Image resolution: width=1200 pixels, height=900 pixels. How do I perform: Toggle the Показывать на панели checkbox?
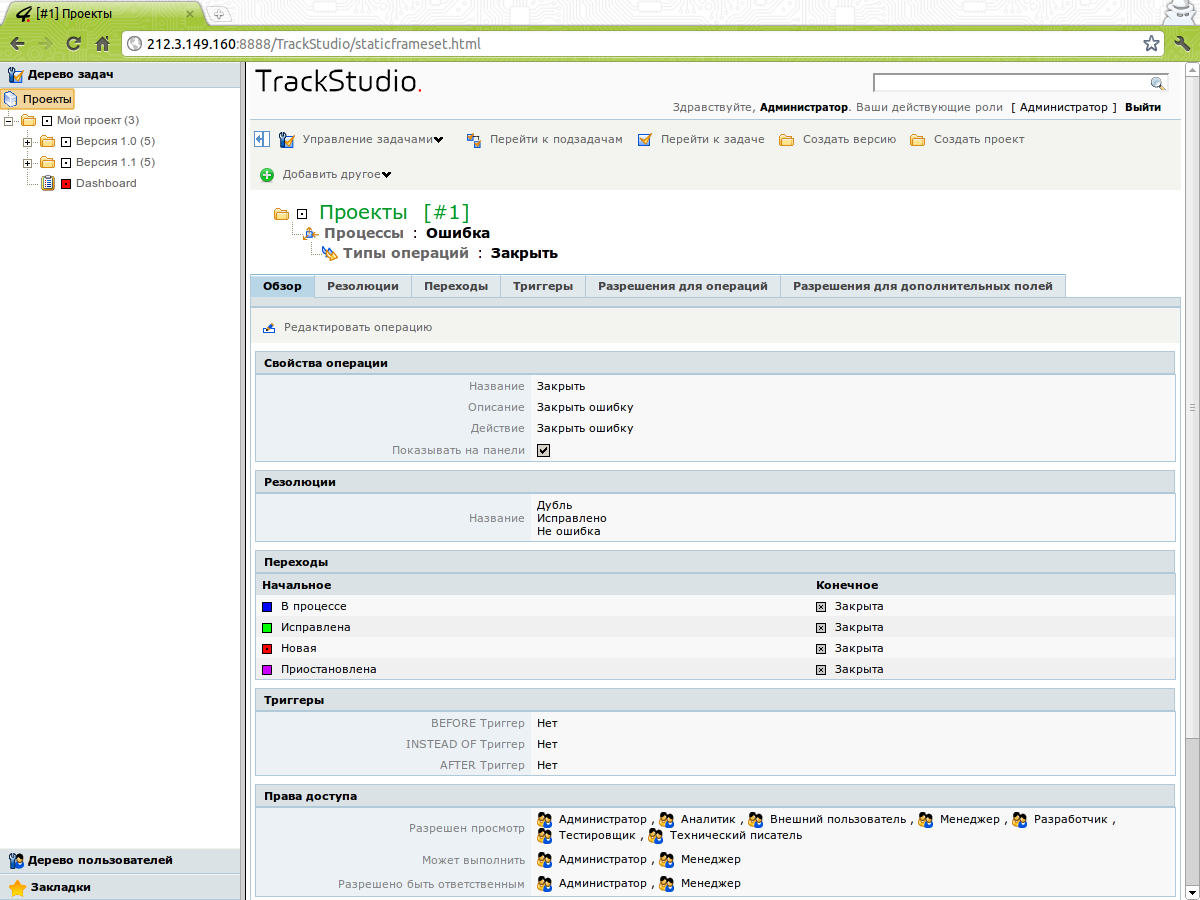[544, 450]
